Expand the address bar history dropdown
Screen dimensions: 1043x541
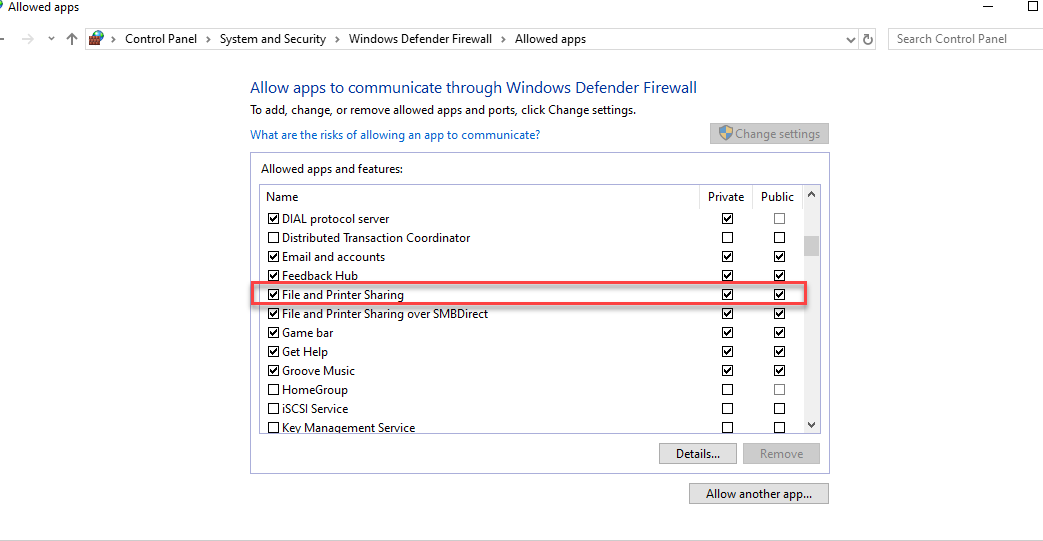point(850,40)
